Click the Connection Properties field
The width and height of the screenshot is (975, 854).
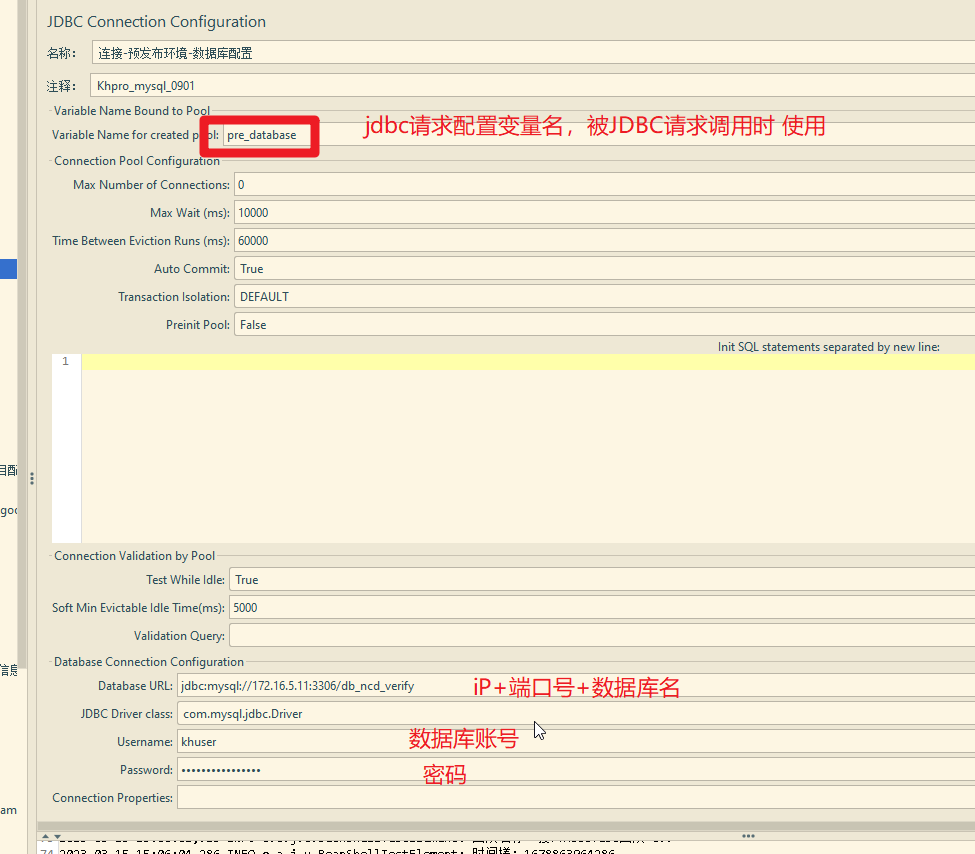[x=576, y=797]
